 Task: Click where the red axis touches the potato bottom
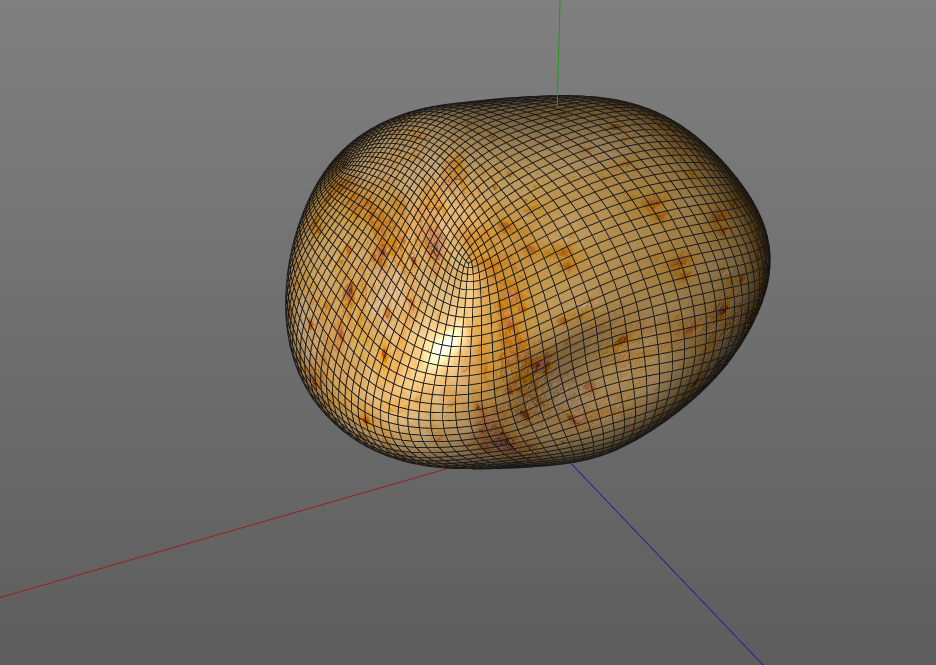tap(447, 469)
